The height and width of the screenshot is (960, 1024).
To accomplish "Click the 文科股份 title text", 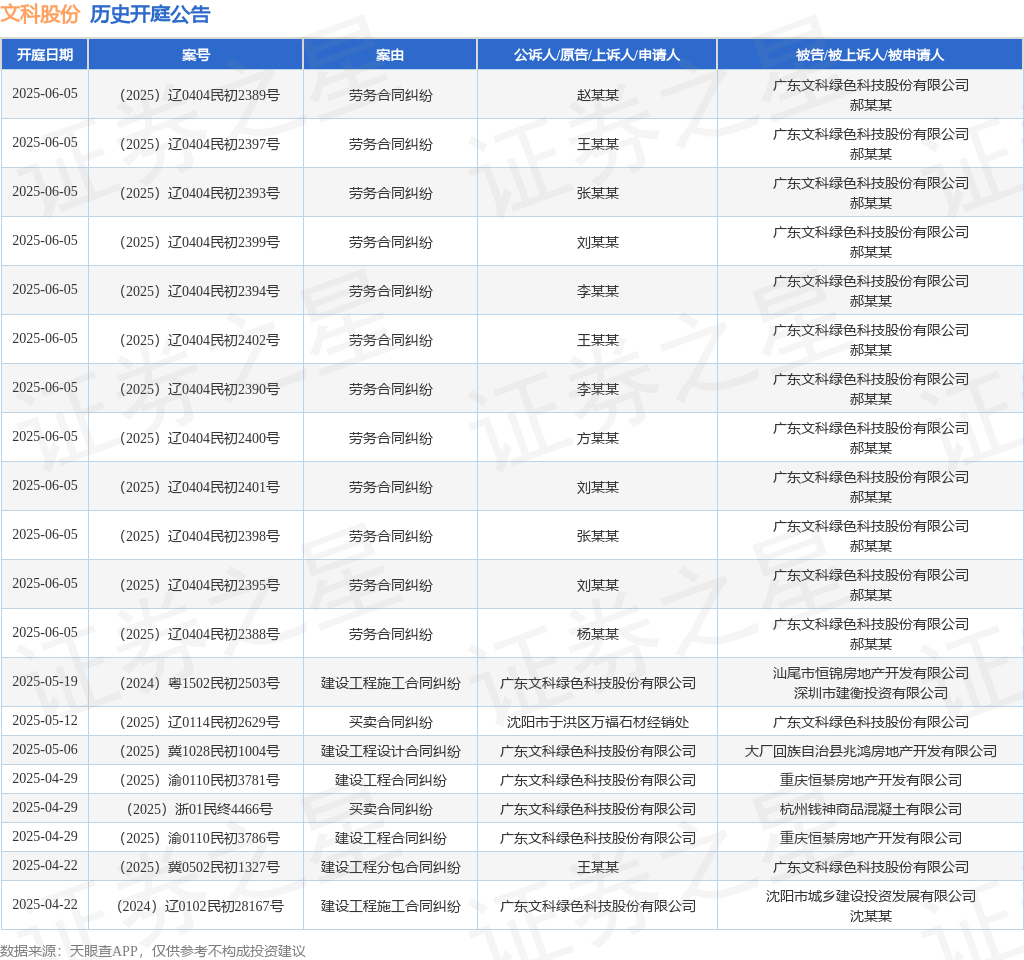I will tap(40, 14).
